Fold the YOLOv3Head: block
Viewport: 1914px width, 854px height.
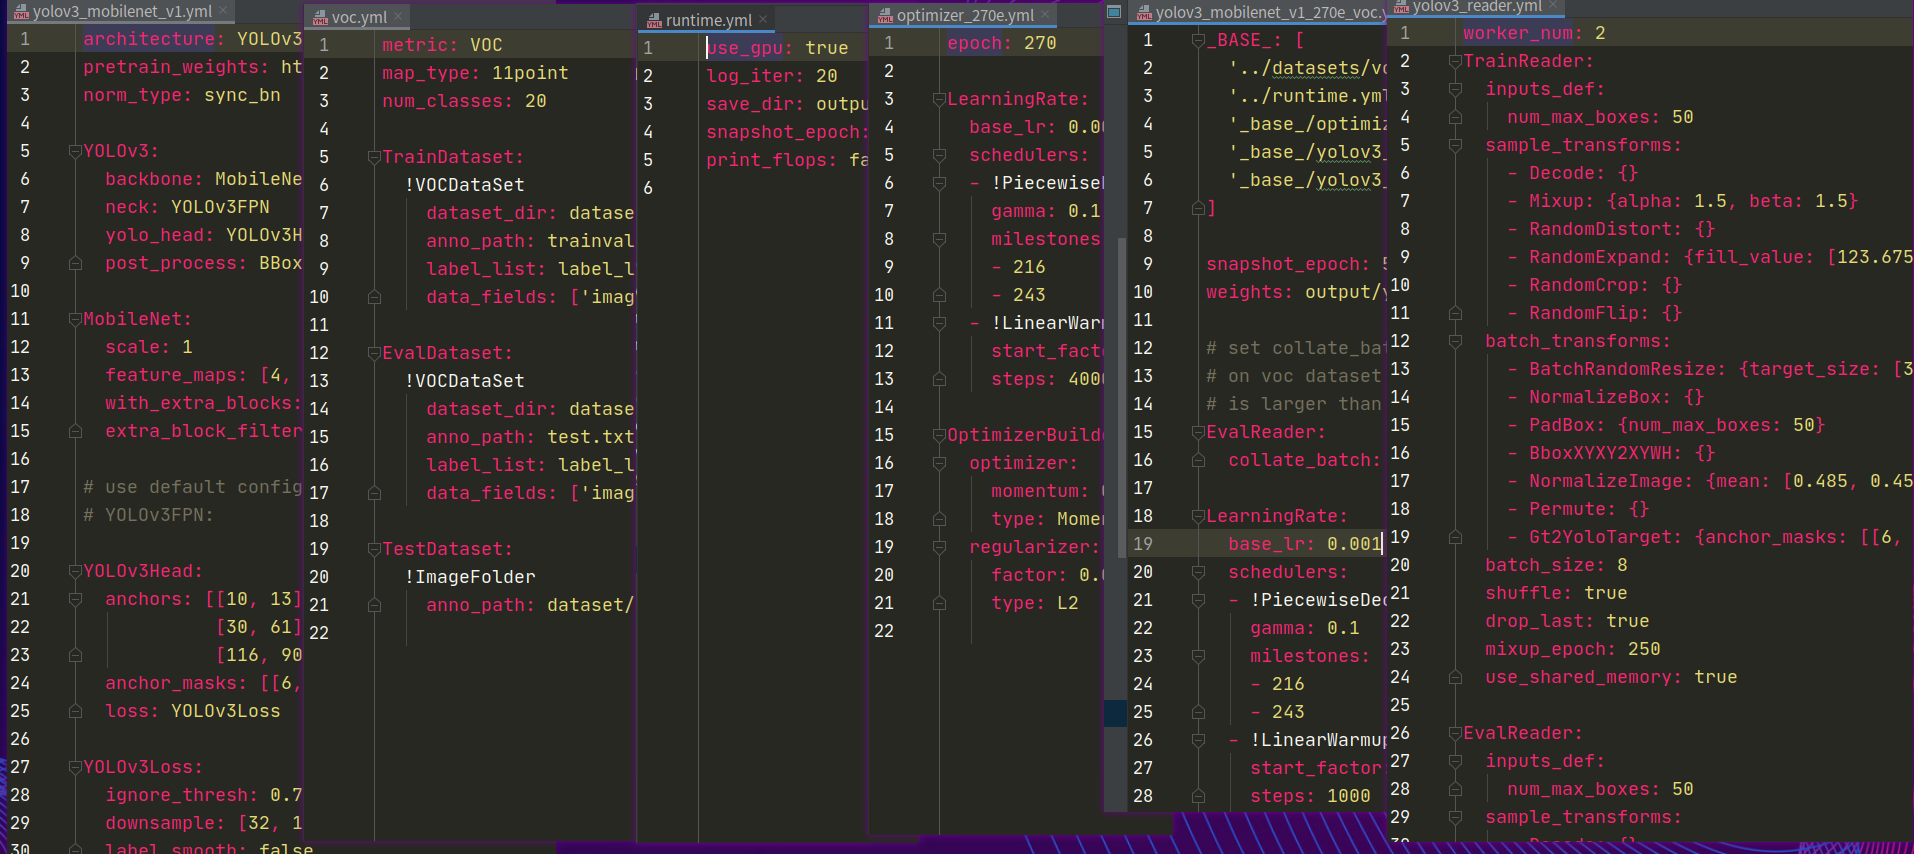[75, 571]
